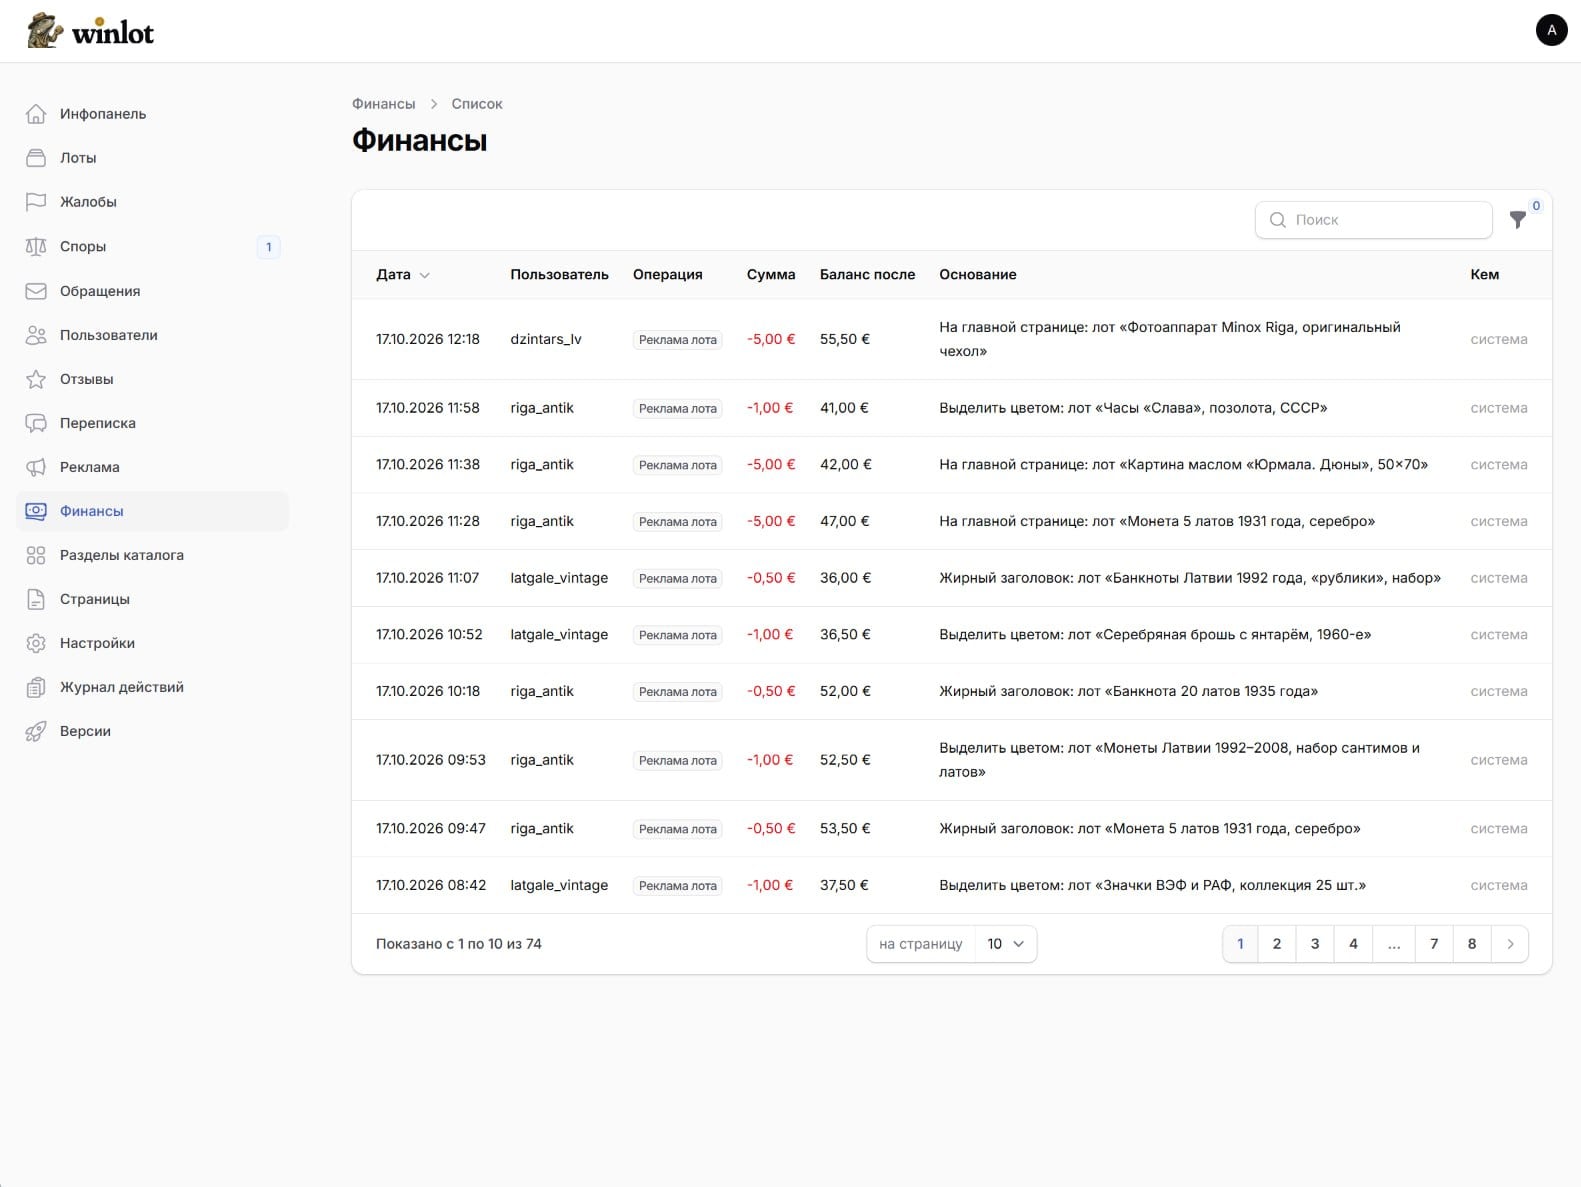This screenshot has width=1581, height=1187.
Task: Click the winlot logo
Action: 91,31
